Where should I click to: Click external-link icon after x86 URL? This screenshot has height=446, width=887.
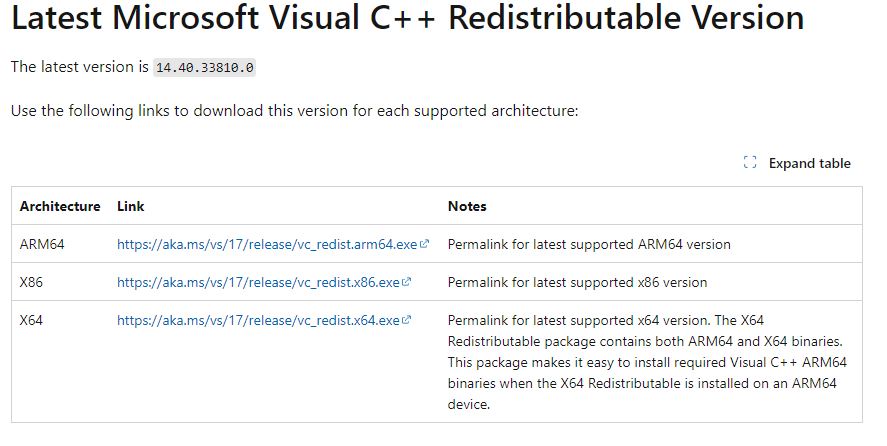coord(406,282)
